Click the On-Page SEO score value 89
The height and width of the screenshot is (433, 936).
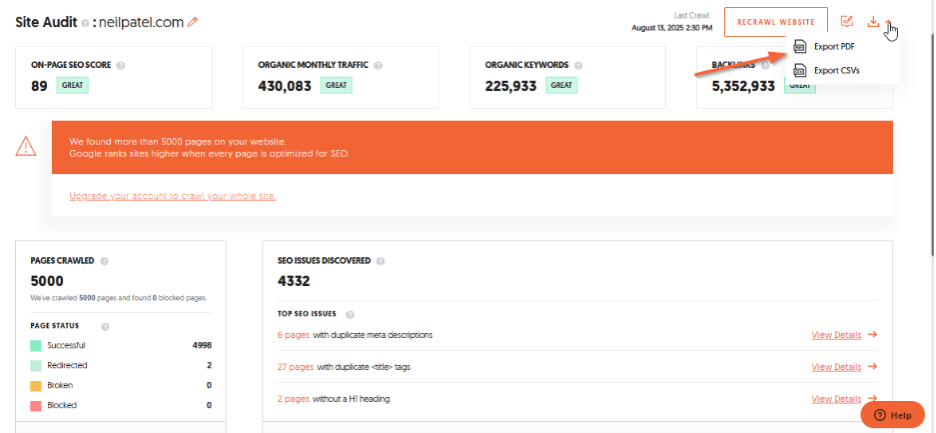(x=39, y=86)
